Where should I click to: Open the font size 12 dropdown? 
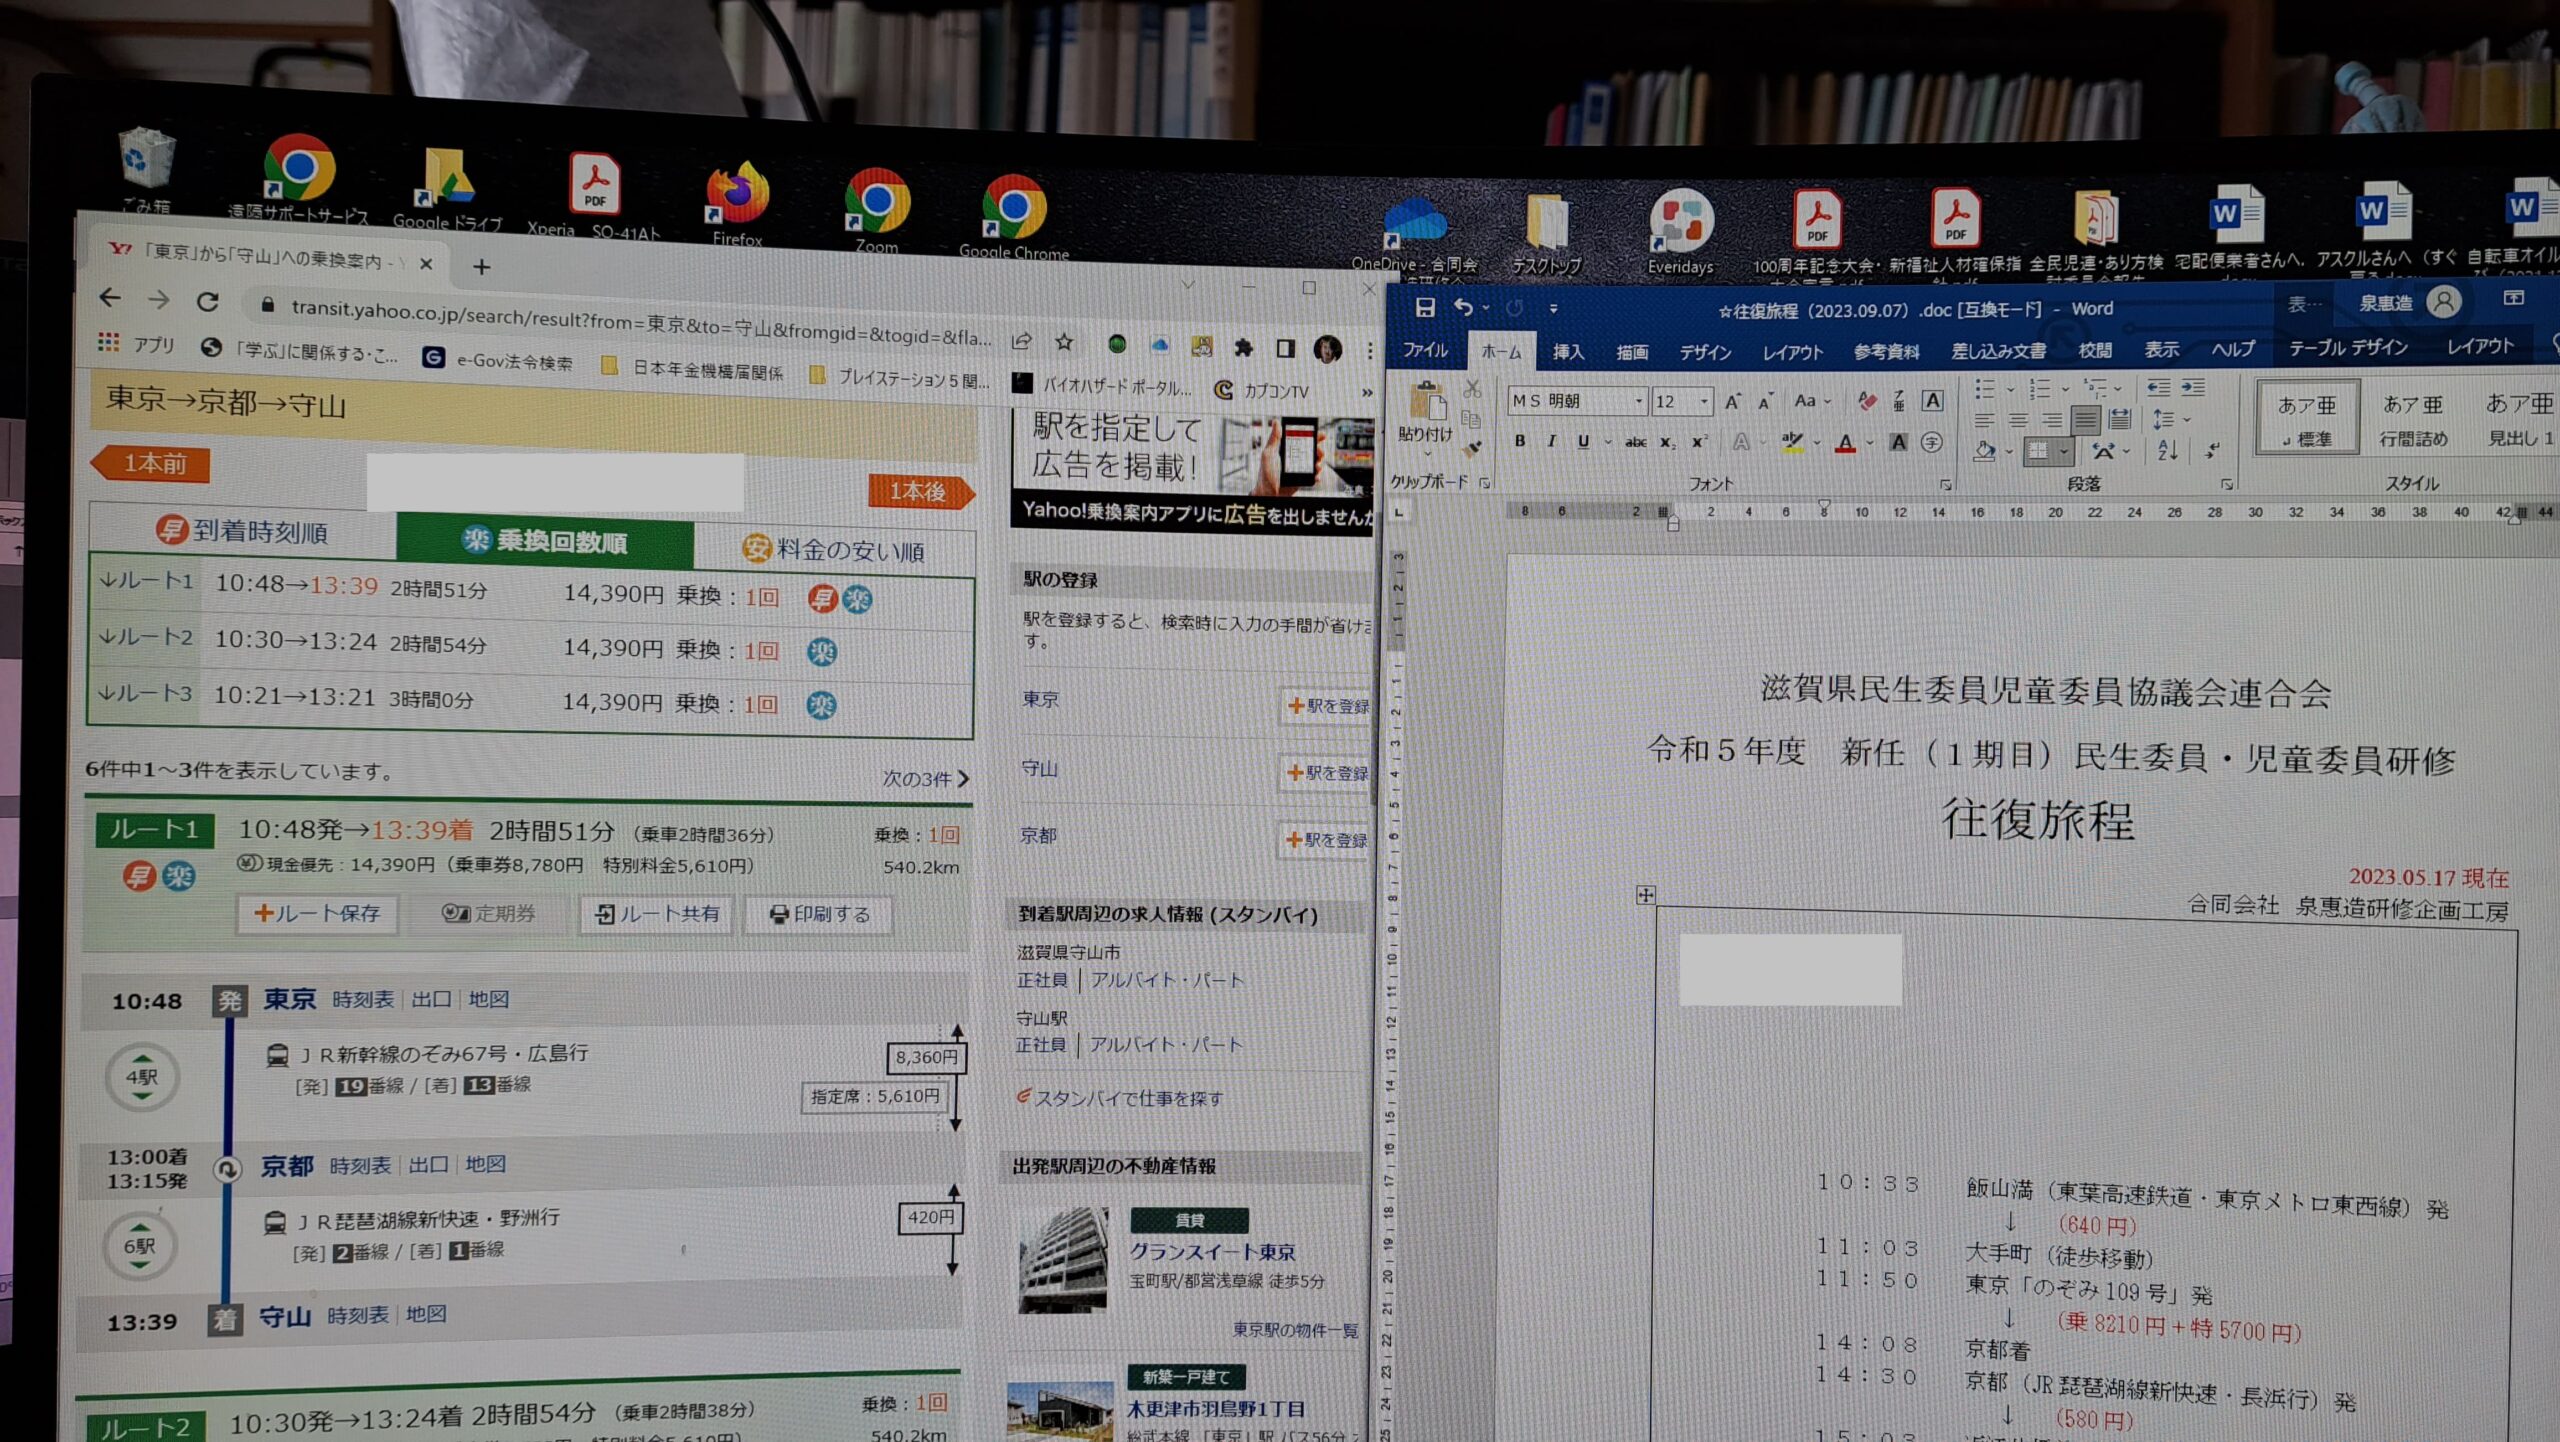pos(1704,401)
